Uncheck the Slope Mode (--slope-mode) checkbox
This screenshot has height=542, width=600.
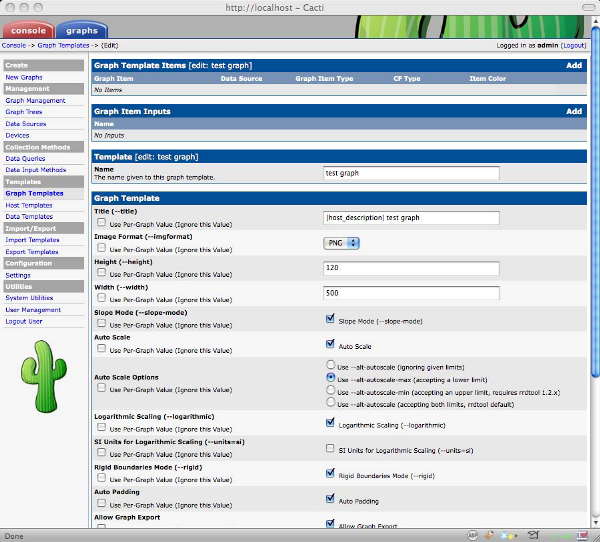330,318
